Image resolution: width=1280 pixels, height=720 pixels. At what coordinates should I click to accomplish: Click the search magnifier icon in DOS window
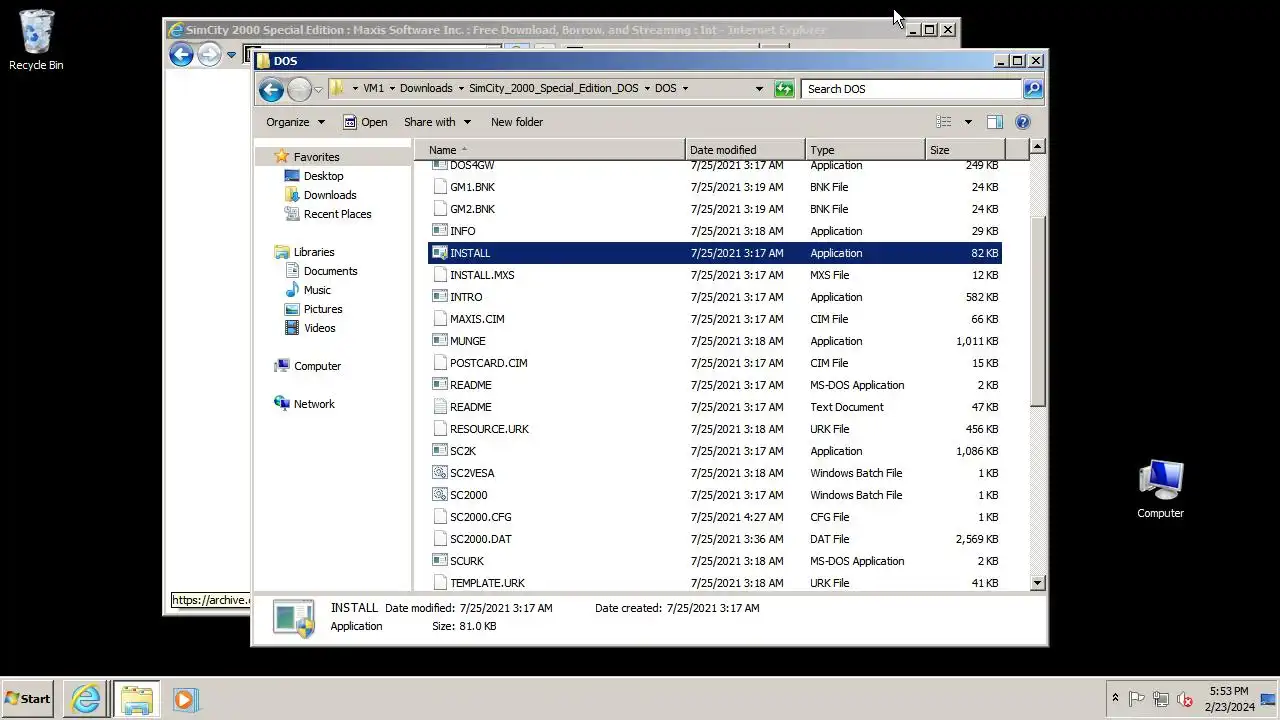point(1033,89)
